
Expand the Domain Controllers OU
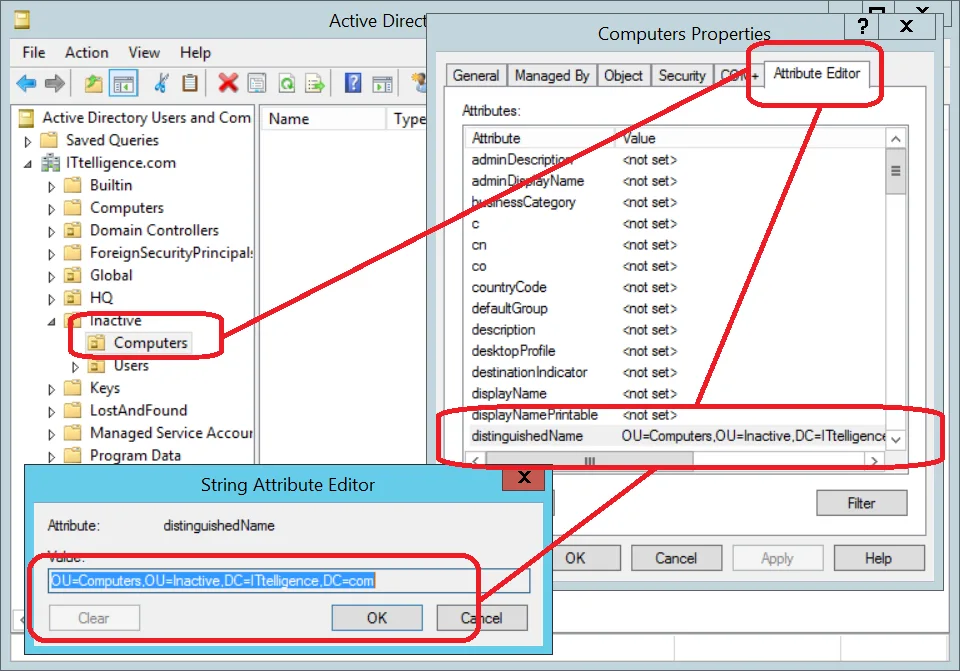pyautogui.click(x=51, y=231)
